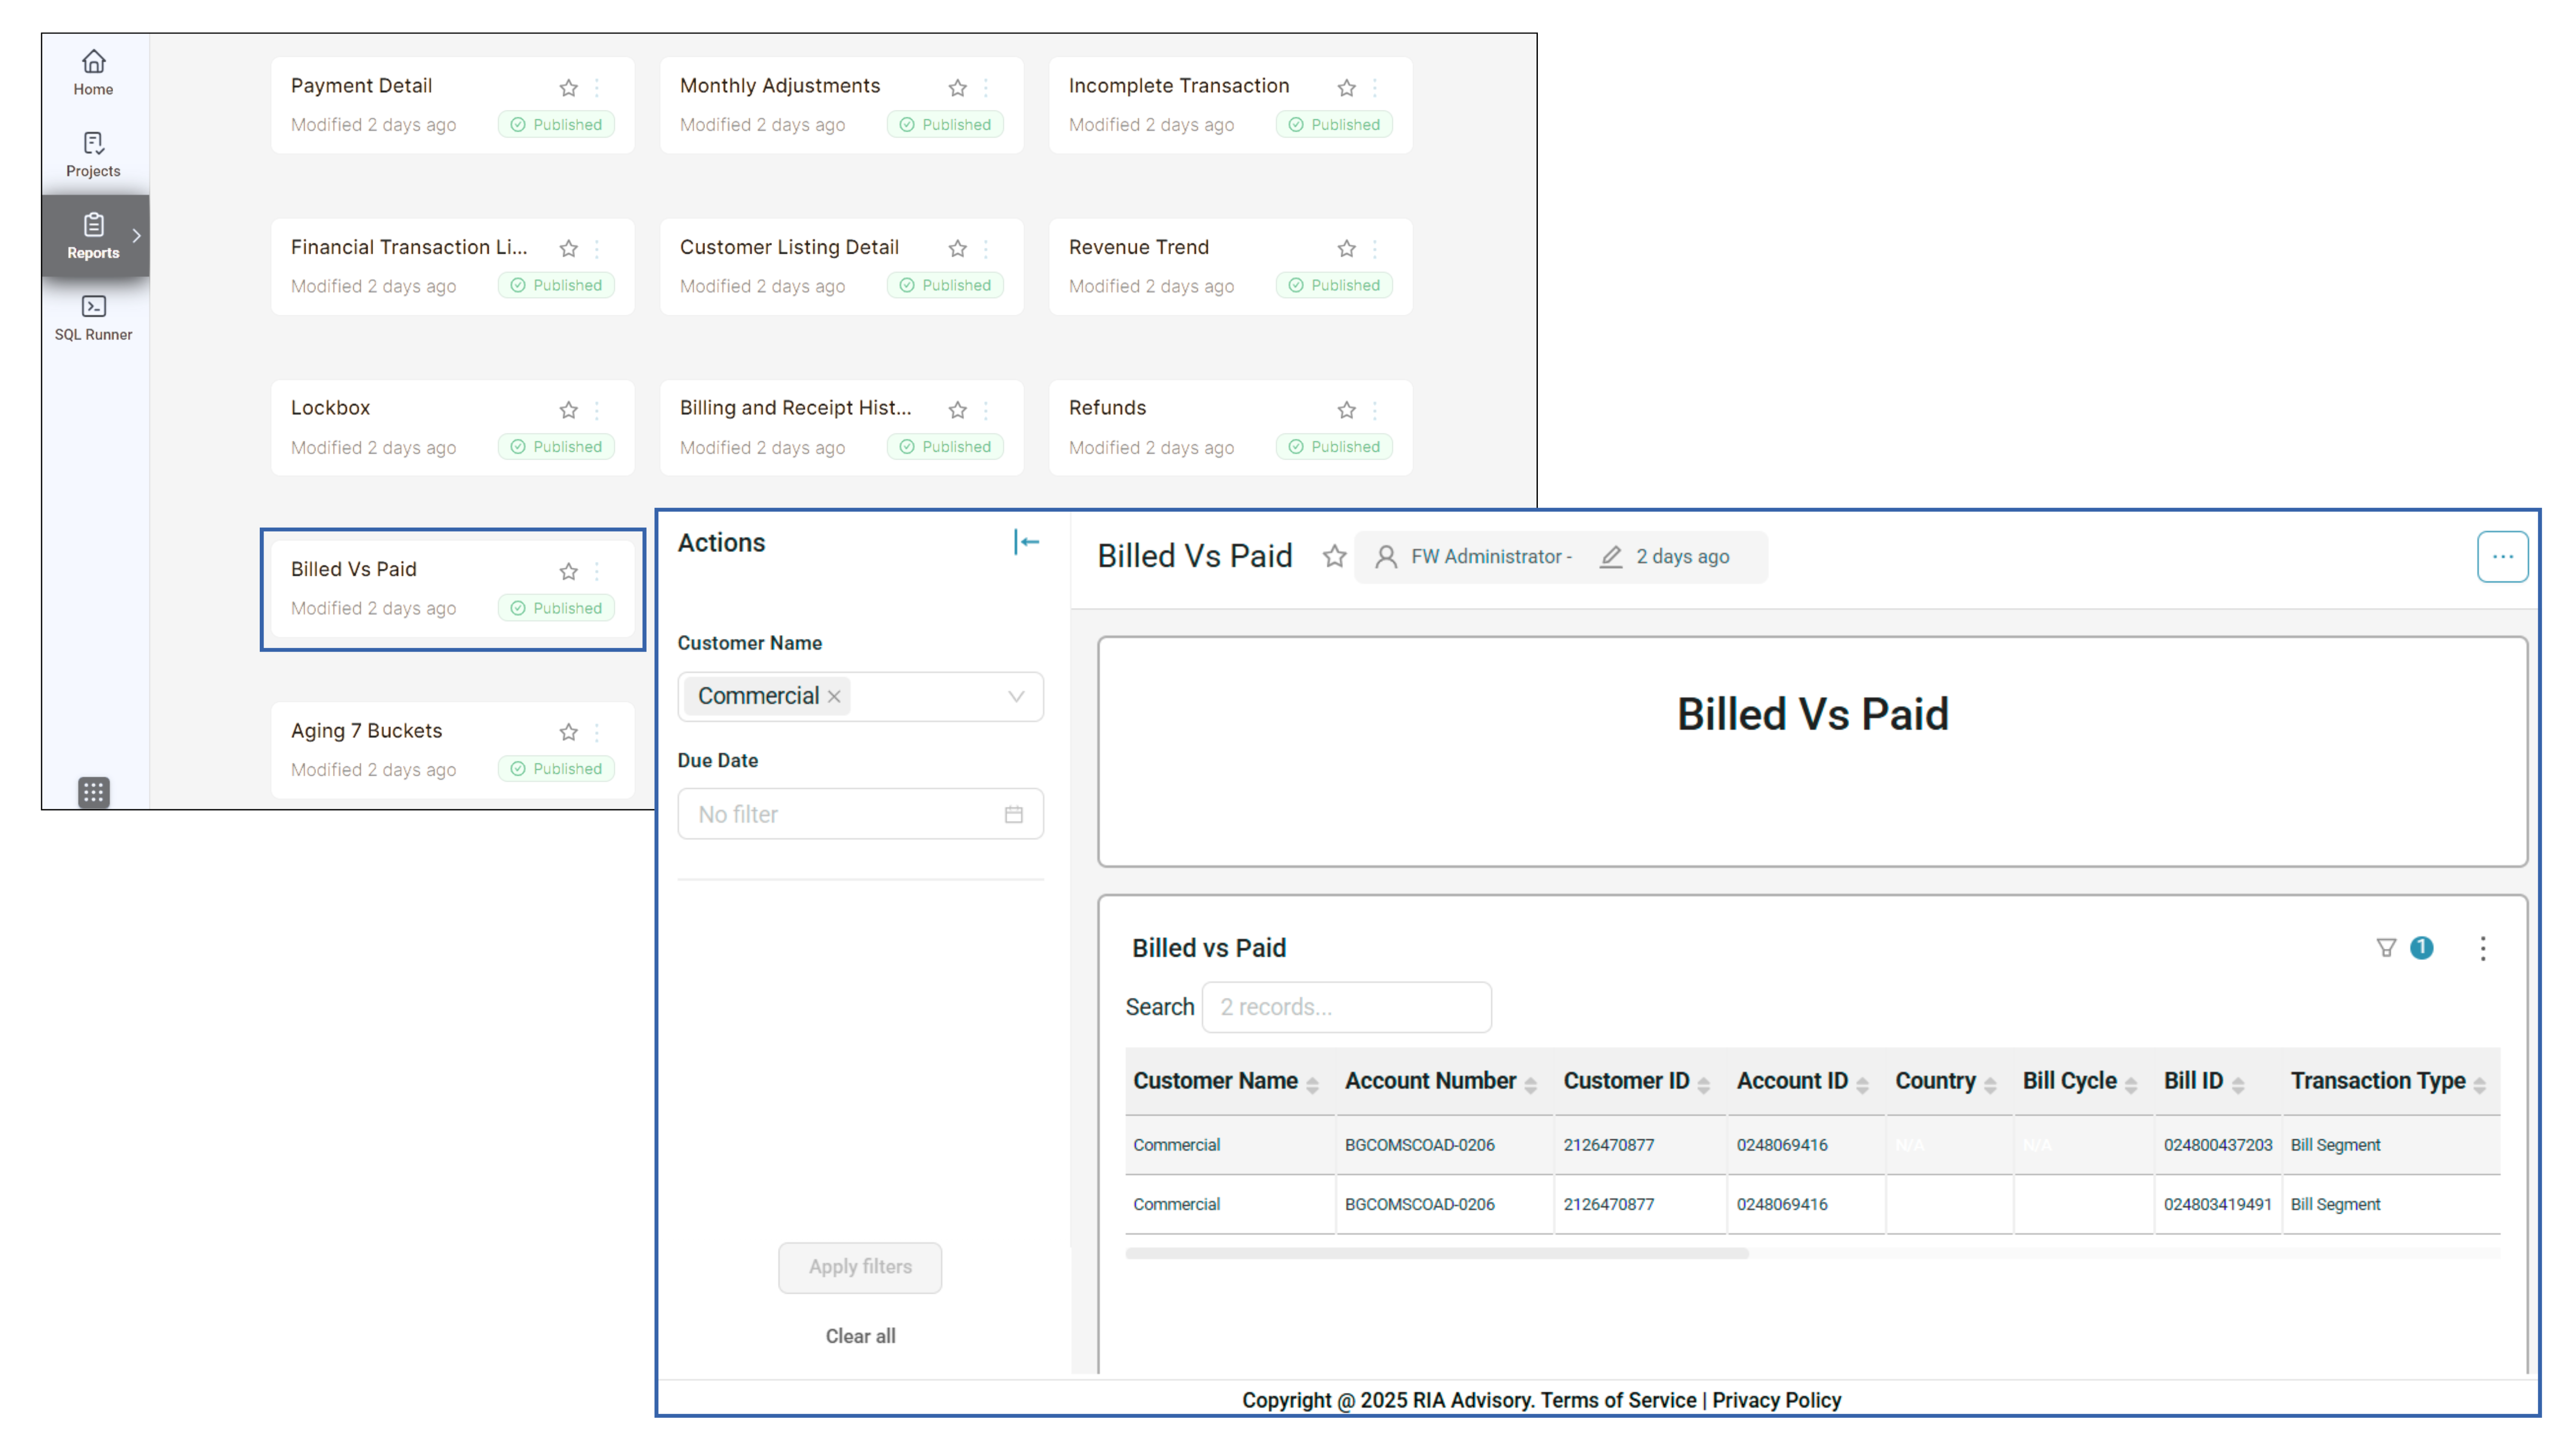Image resolution: width=2576 pixels, height=1449 pixels.
Task: Expand the Customer Name dropdown
Action: click(1015, 697)
